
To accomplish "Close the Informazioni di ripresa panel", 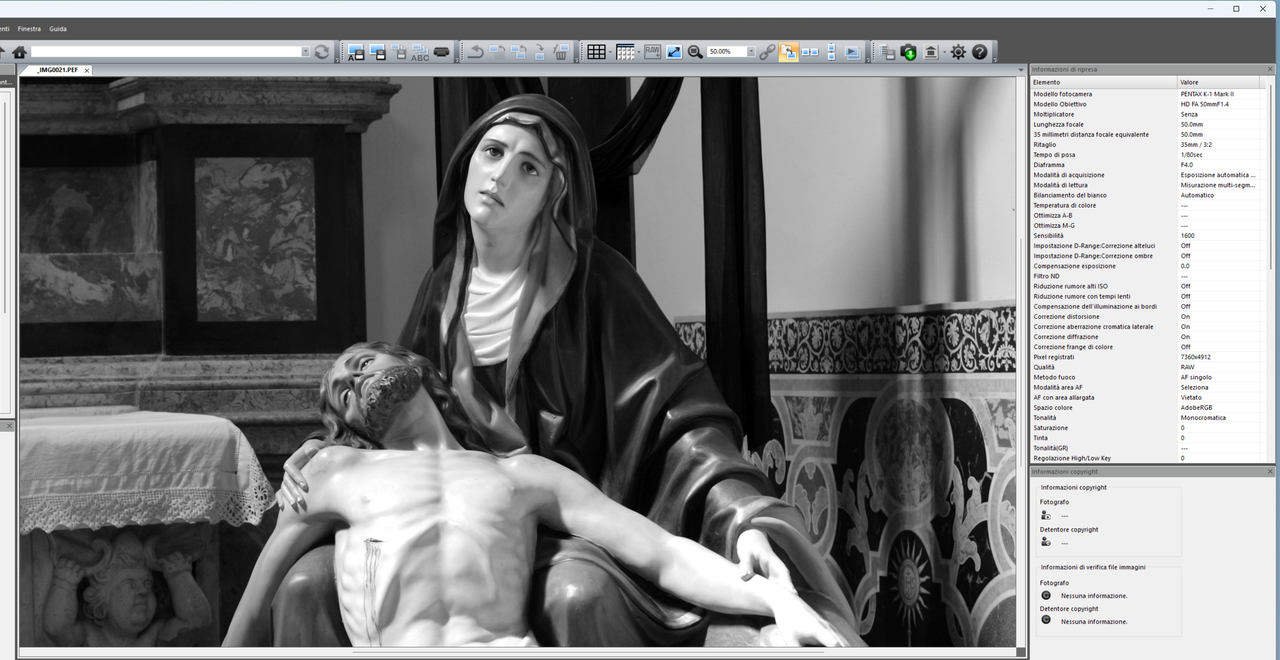I will pyautogui.click(x=1270, y=69).
